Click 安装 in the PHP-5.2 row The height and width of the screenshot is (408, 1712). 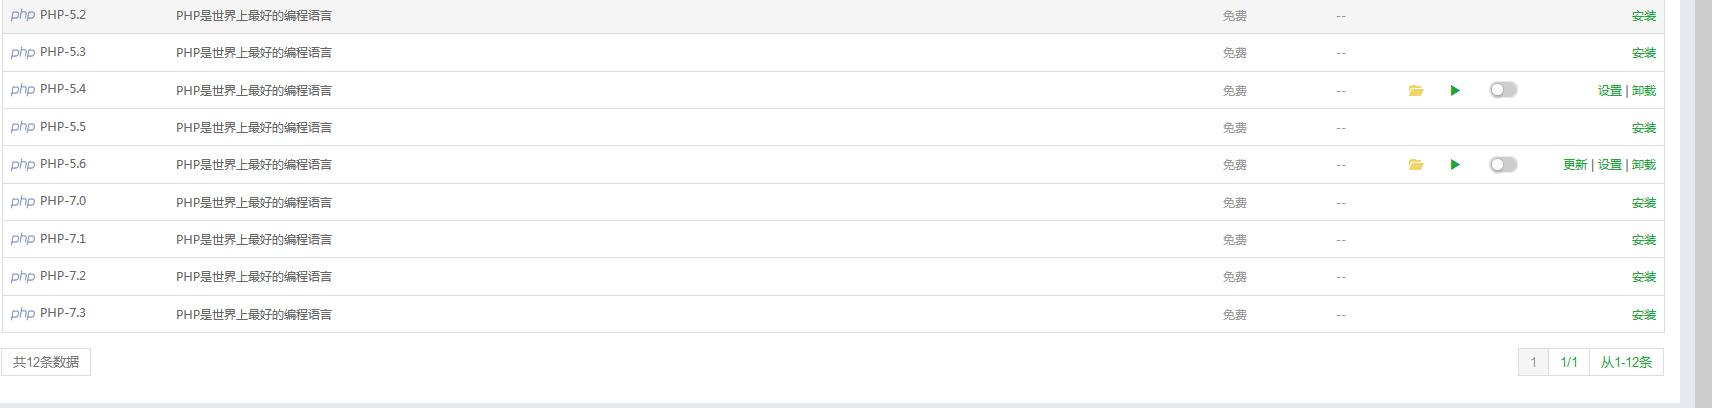click(x=1644, y=16)
